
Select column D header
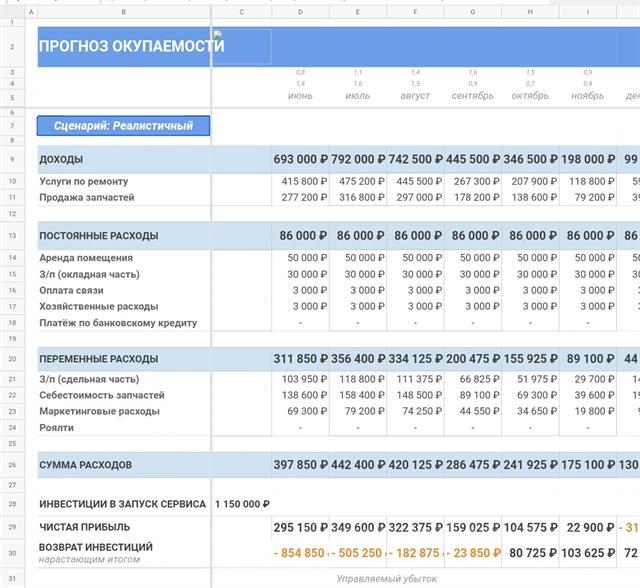pos(300,12)
